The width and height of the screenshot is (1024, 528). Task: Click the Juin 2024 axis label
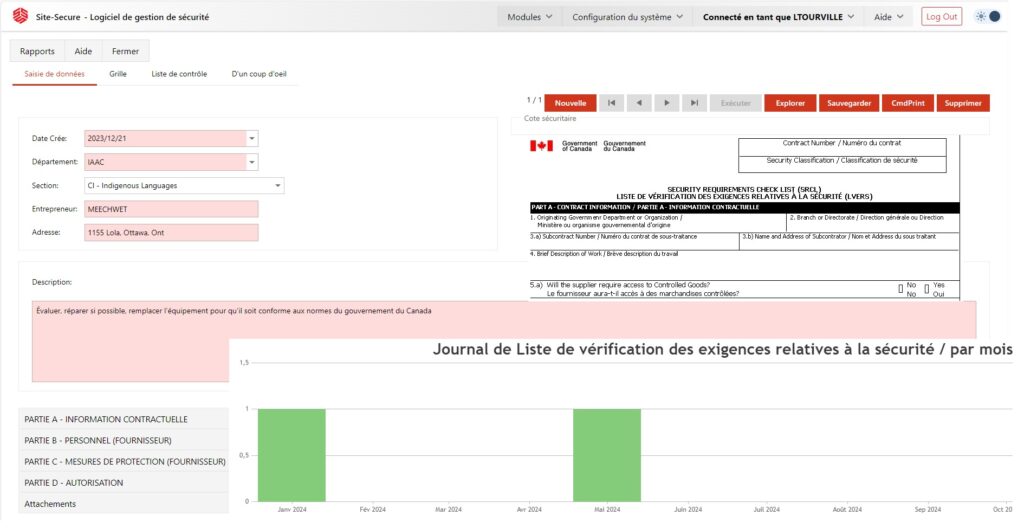688,510
